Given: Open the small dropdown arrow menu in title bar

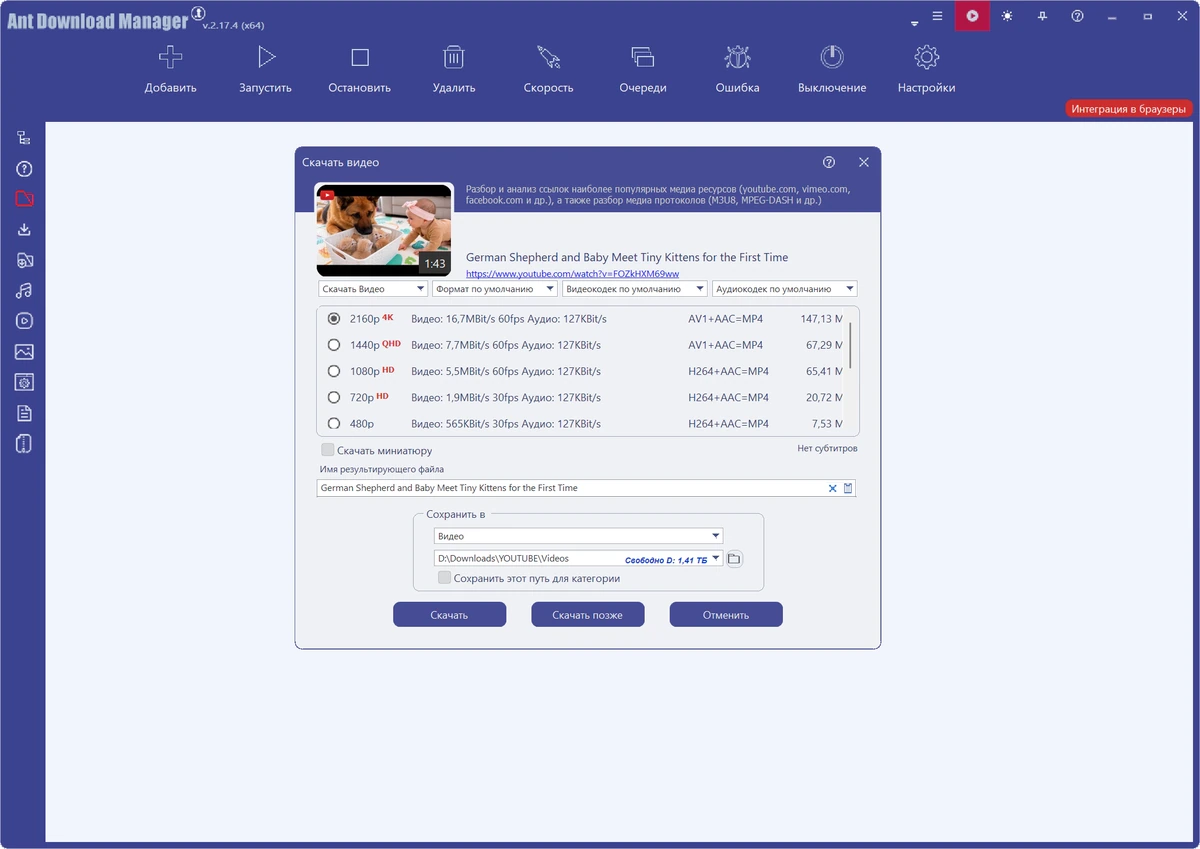Looking at the screenshot, I should click(914, 23).
